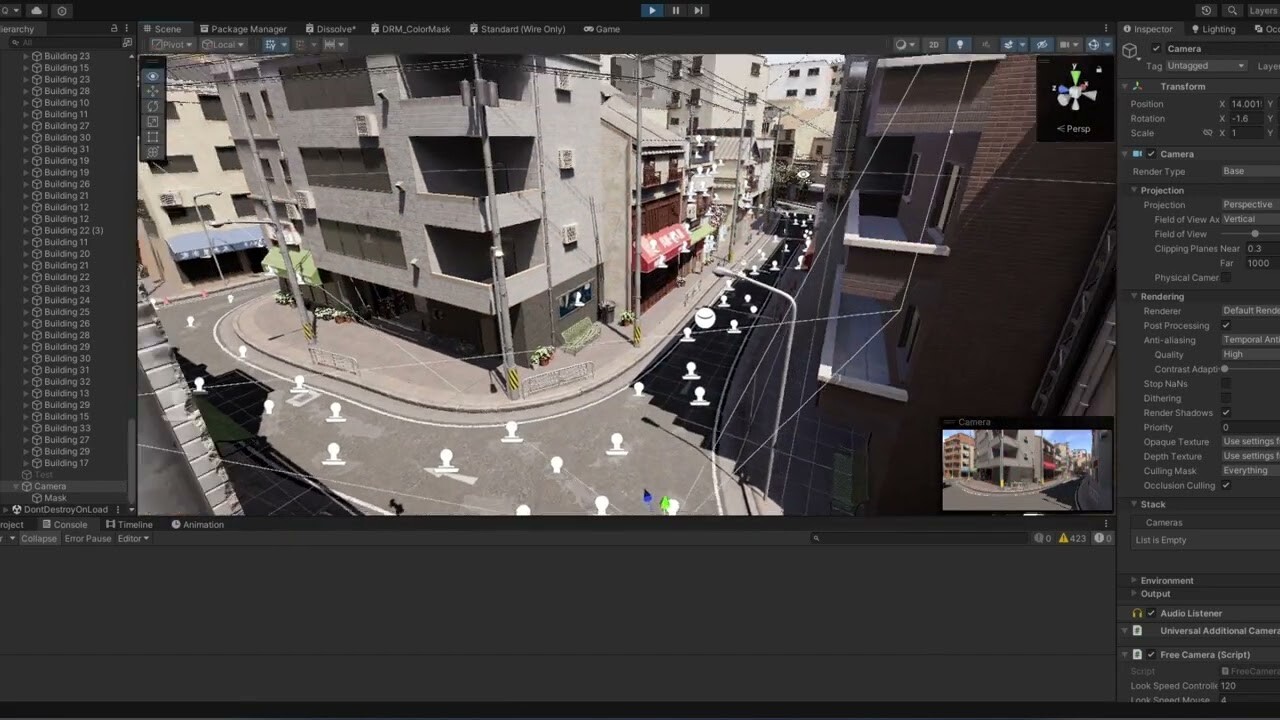
Task: Disable Render Shadows checkbox
Action: 1226,413
